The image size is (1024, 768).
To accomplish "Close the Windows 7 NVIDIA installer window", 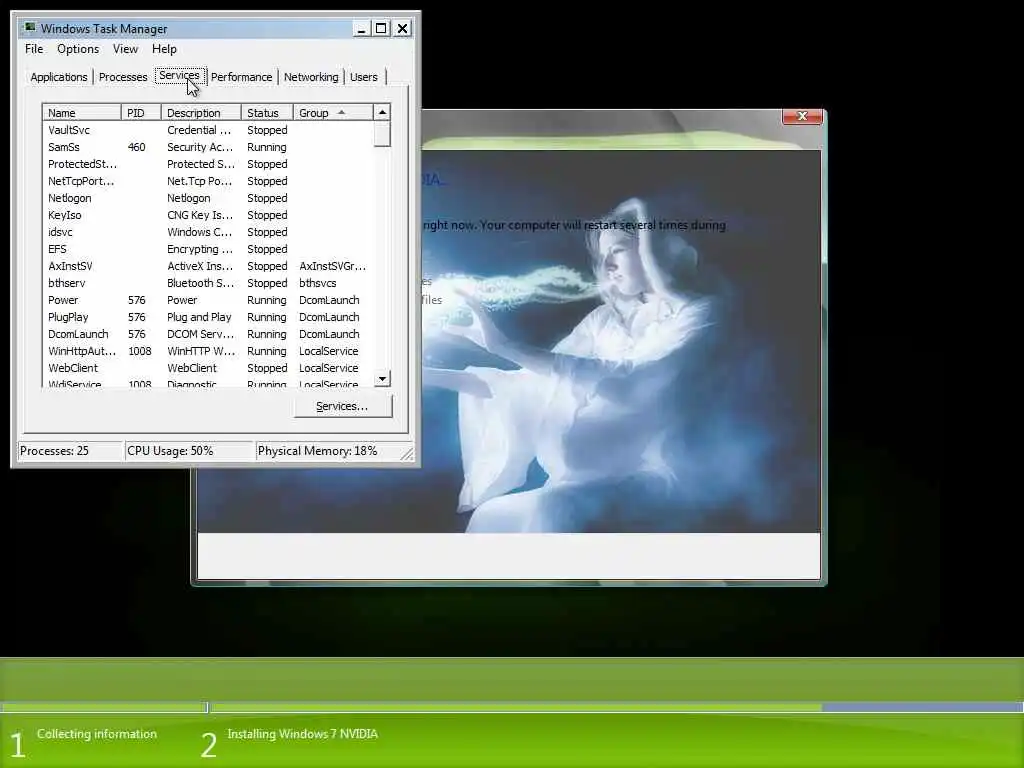I will pyautogui.click(x=803, y=116).
